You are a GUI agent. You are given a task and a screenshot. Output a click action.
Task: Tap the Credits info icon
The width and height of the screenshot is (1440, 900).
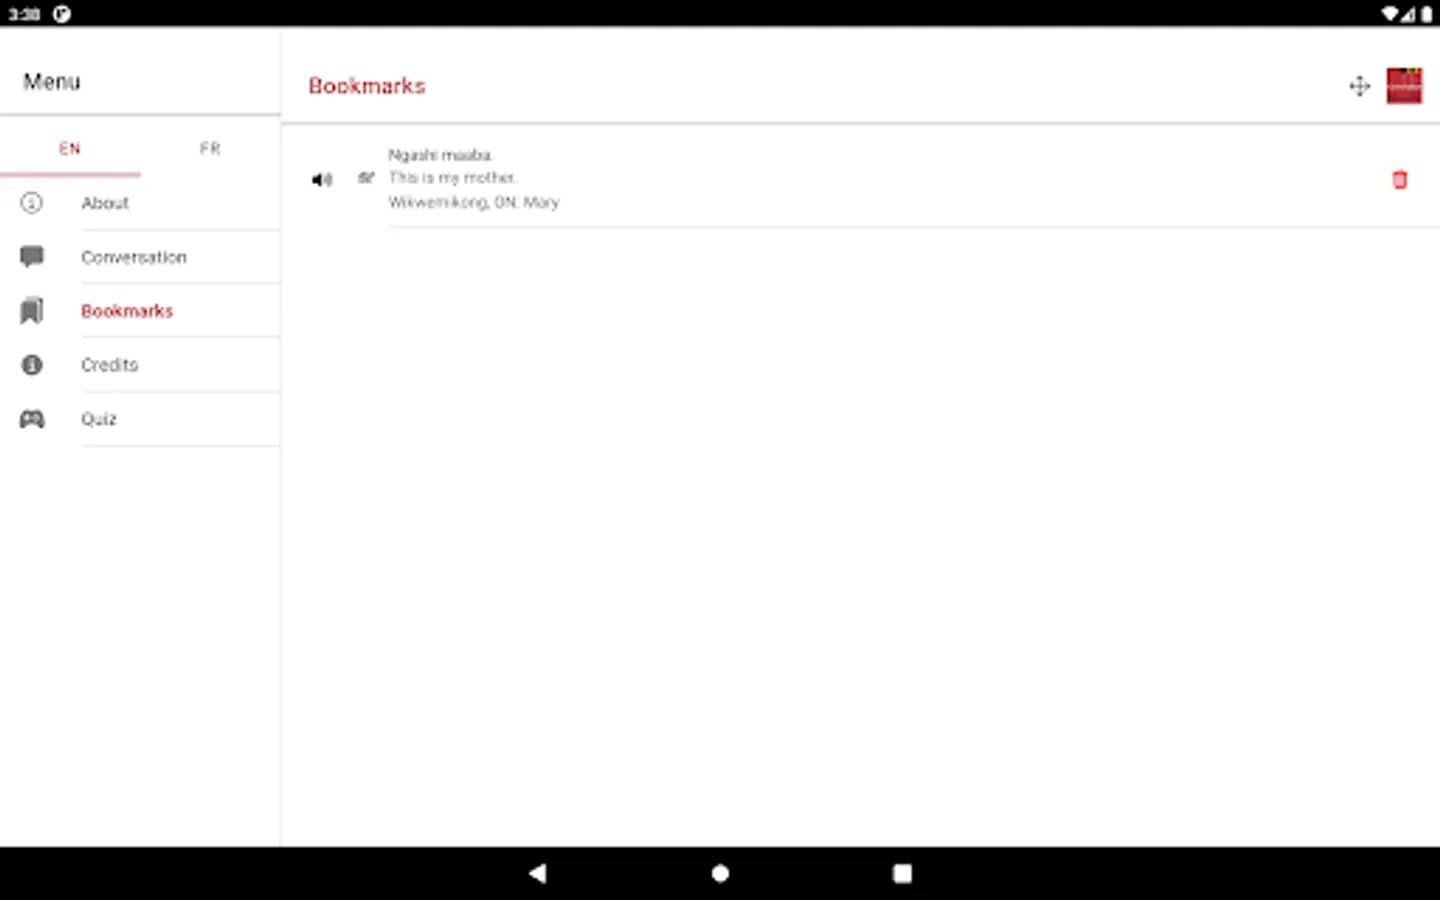pyautogui.click(x=32, y=365)
